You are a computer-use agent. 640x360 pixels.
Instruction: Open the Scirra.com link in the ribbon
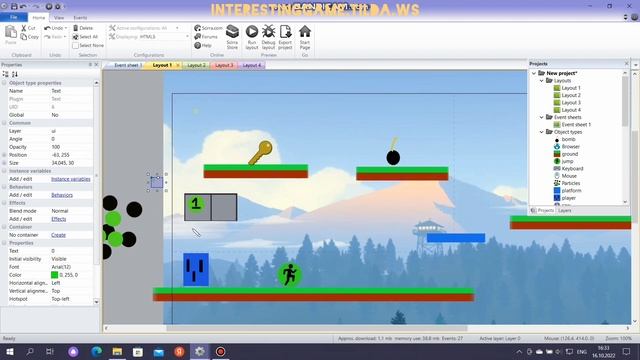209,28
